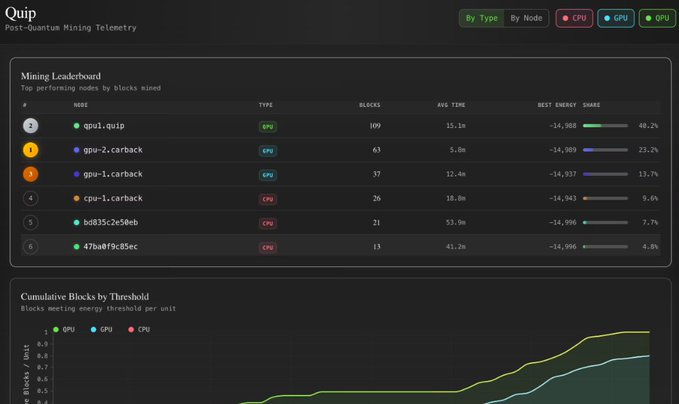
Task: Click the CPU type badge for cpu-1.carback
Action: [268, 199]
